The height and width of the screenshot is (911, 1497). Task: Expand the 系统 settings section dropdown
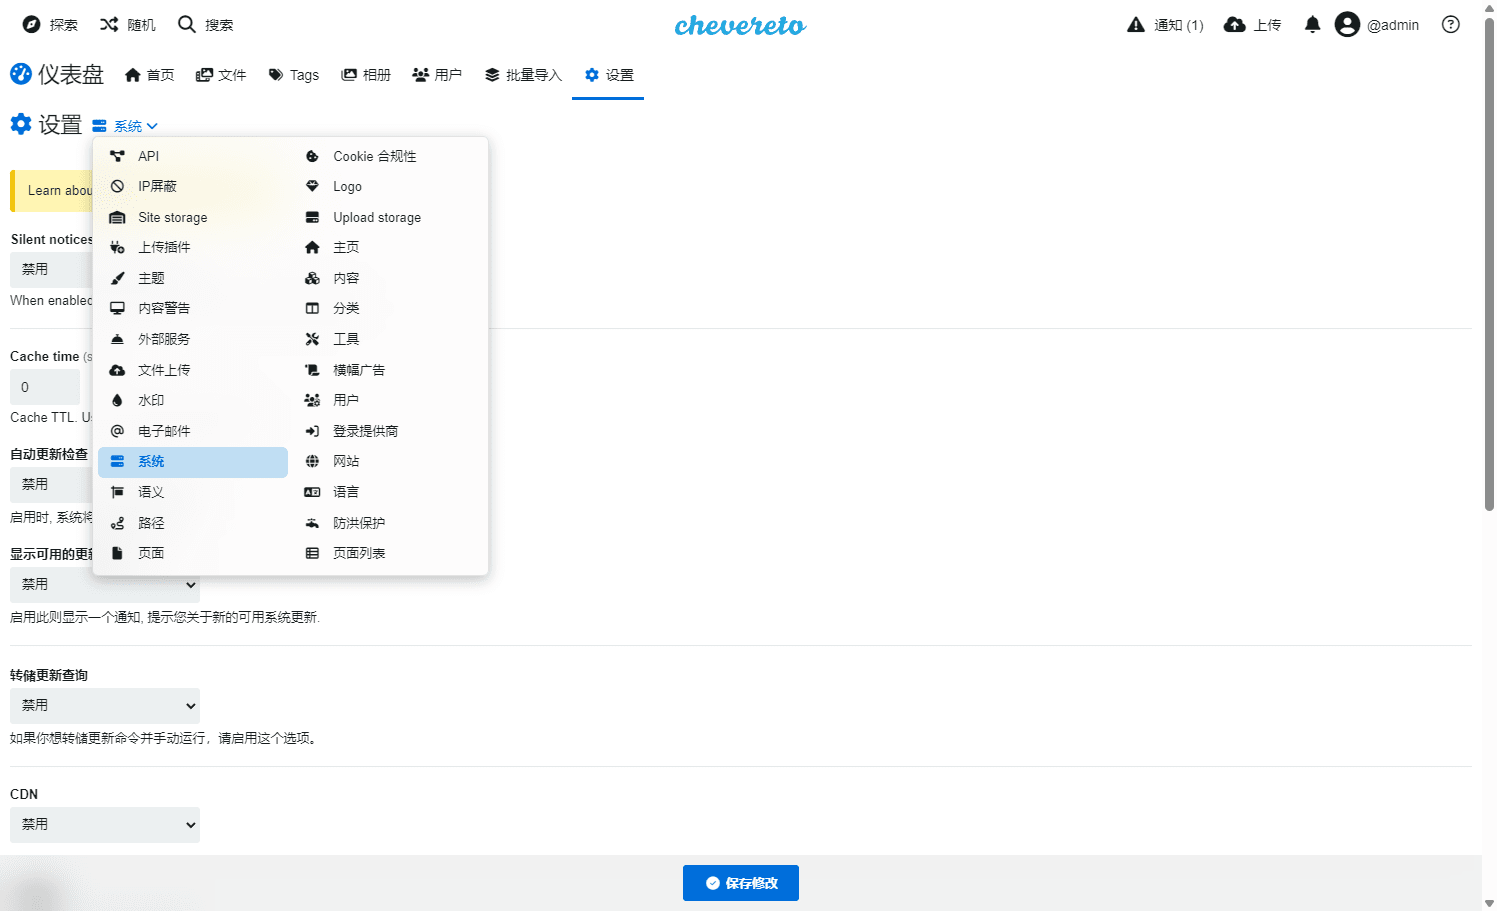coord(125,126)
